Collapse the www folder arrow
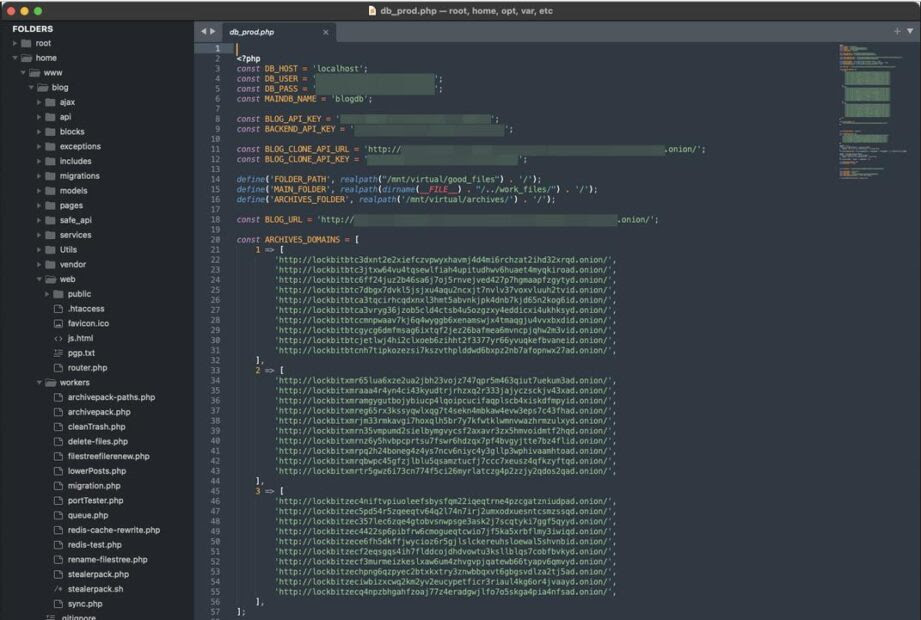Image resolution: width=921 pixels, height=620 pixels. [x=23, y=73]
